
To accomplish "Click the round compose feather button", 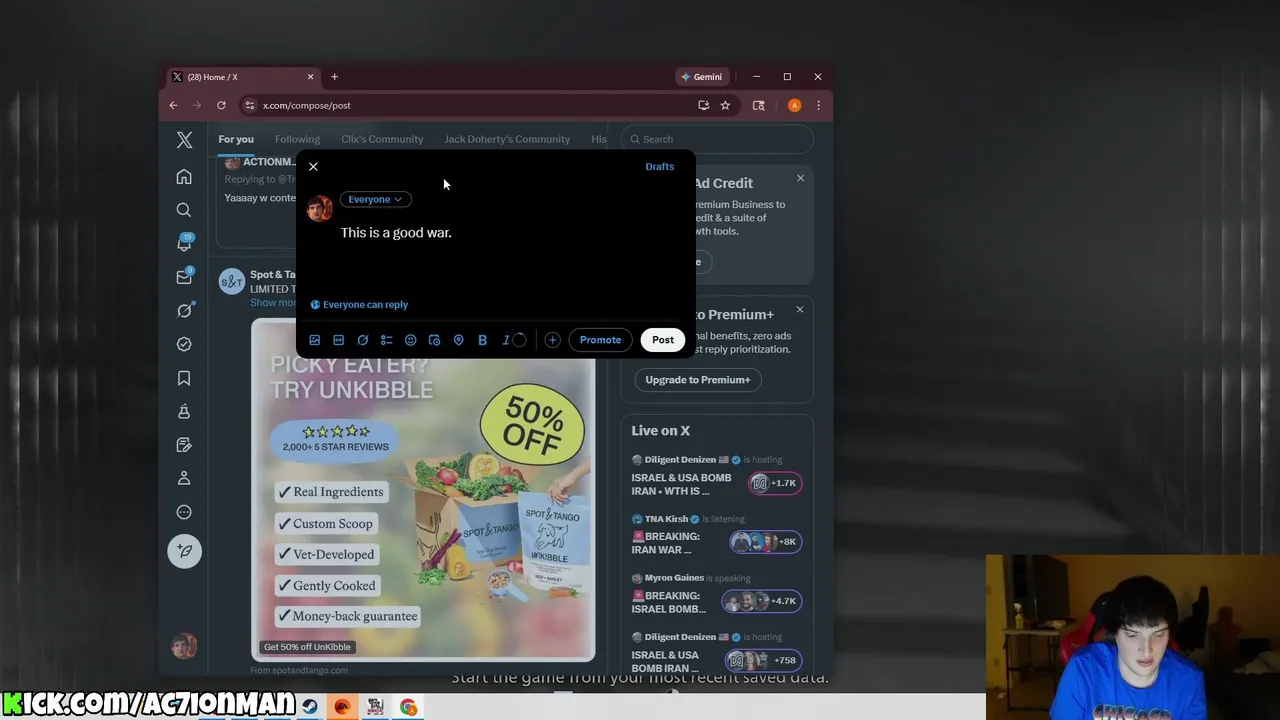I will pyautogui.click(x=184, y=551).
